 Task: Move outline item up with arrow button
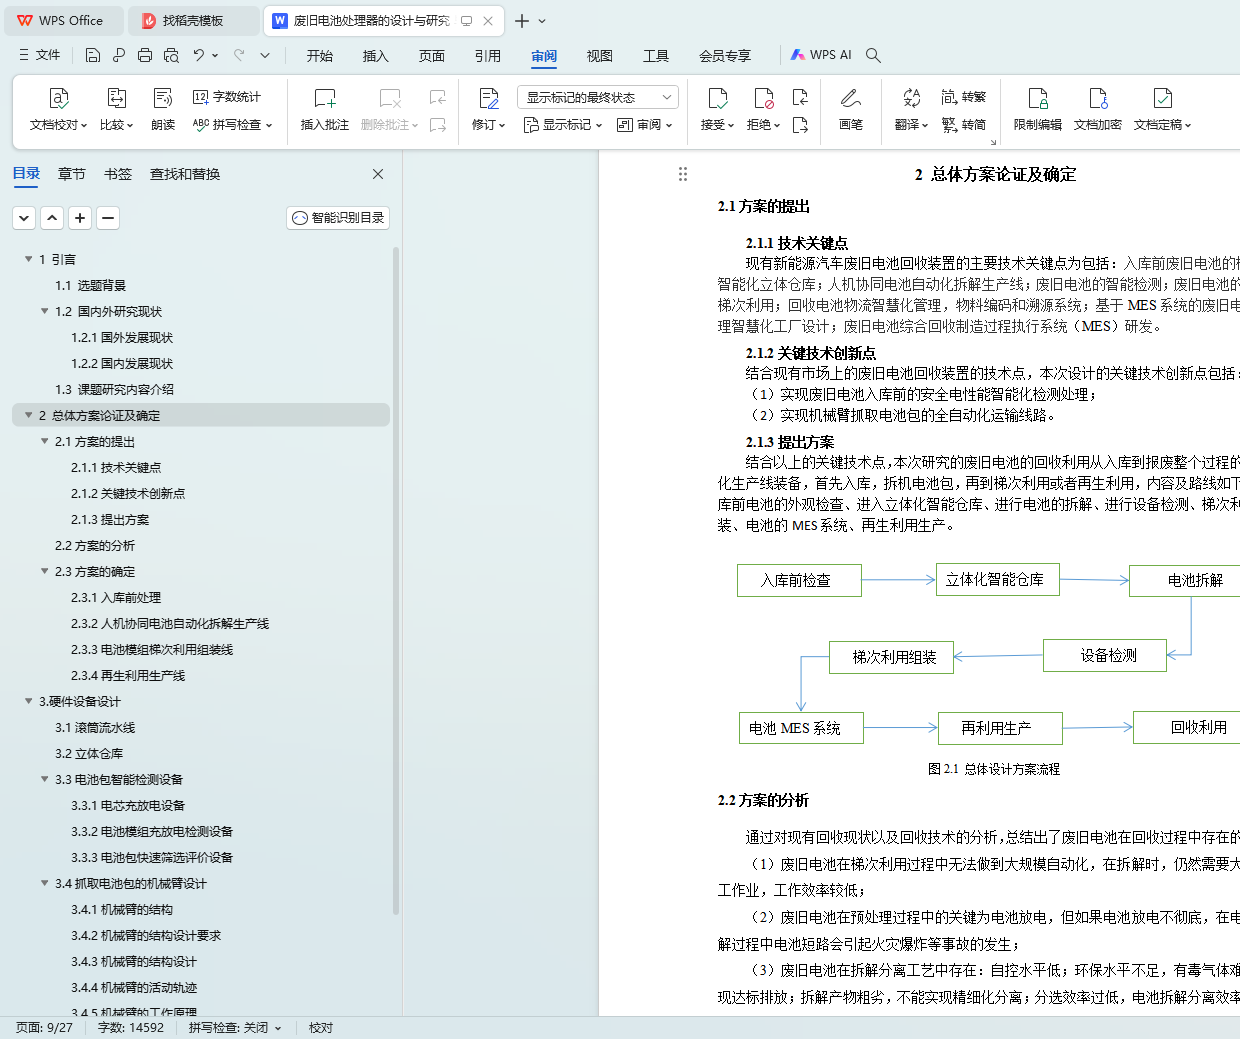[53, 217]
